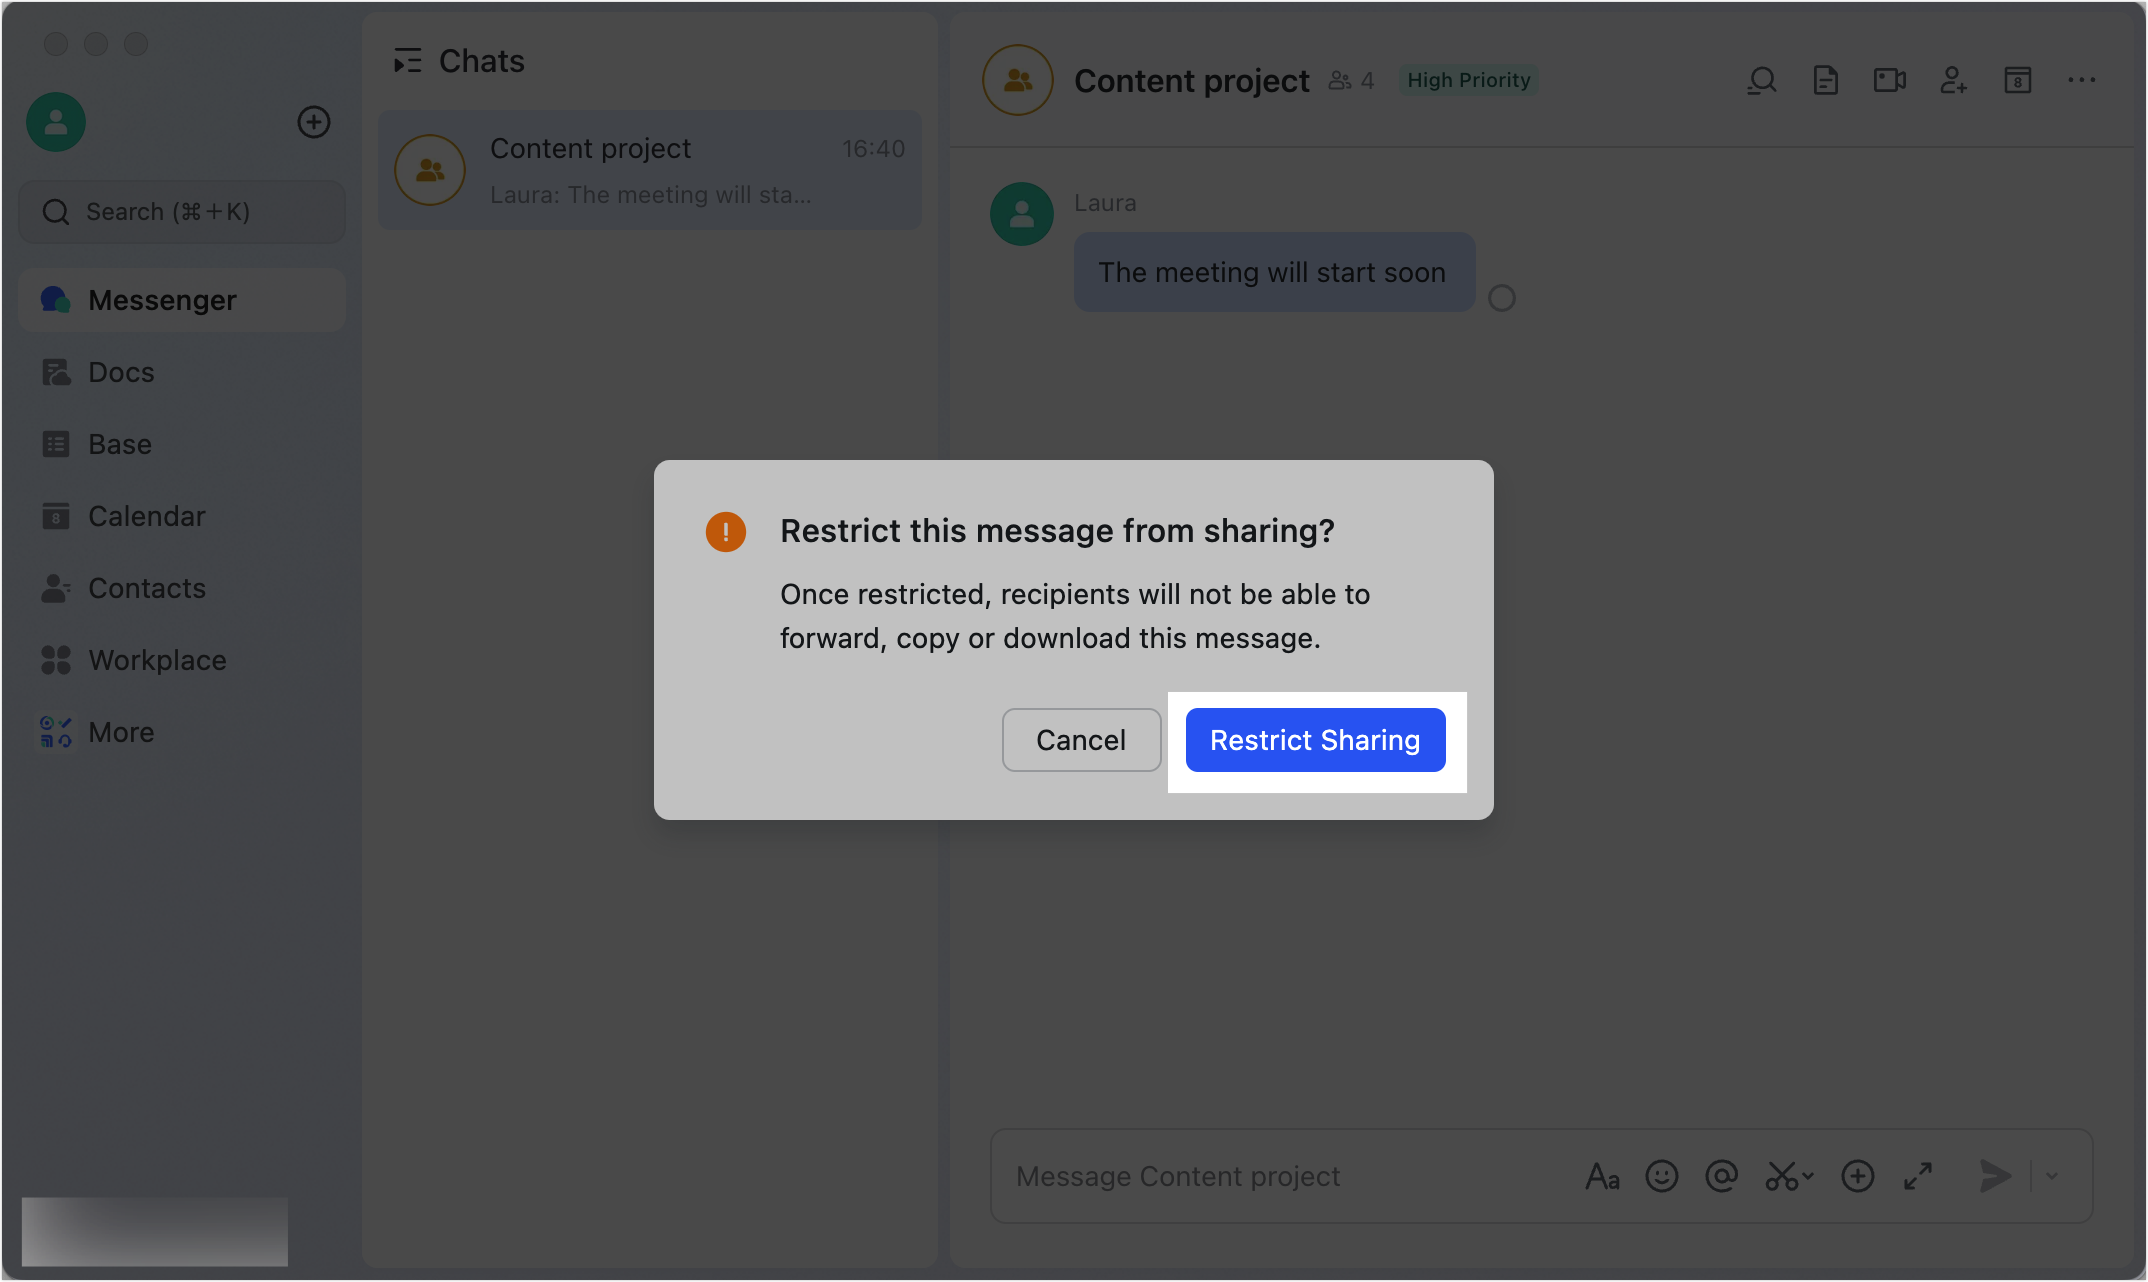This screenshot has width=2148, height=1282.
Task: Open text formatting options in the composer
Action: pyautogui.click(x=1603, y=1176)
